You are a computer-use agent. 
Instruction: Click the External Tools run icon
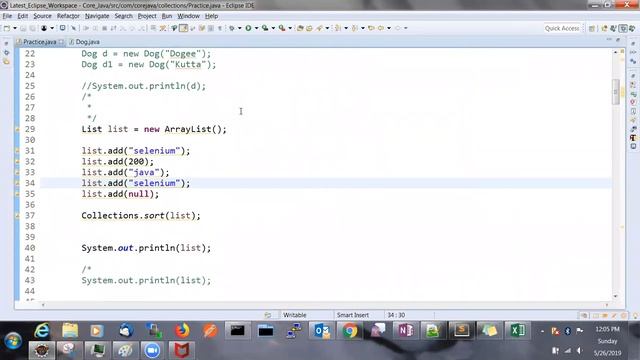point(282,28)
